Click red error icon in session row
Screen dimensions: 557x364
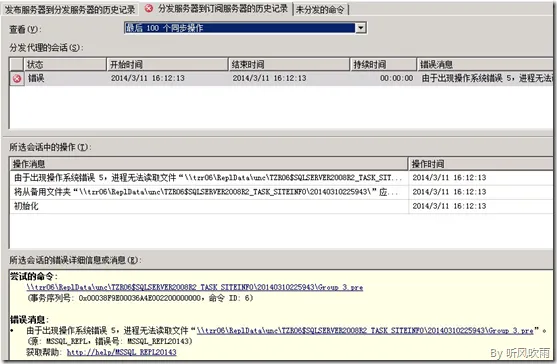coord(17,78)
